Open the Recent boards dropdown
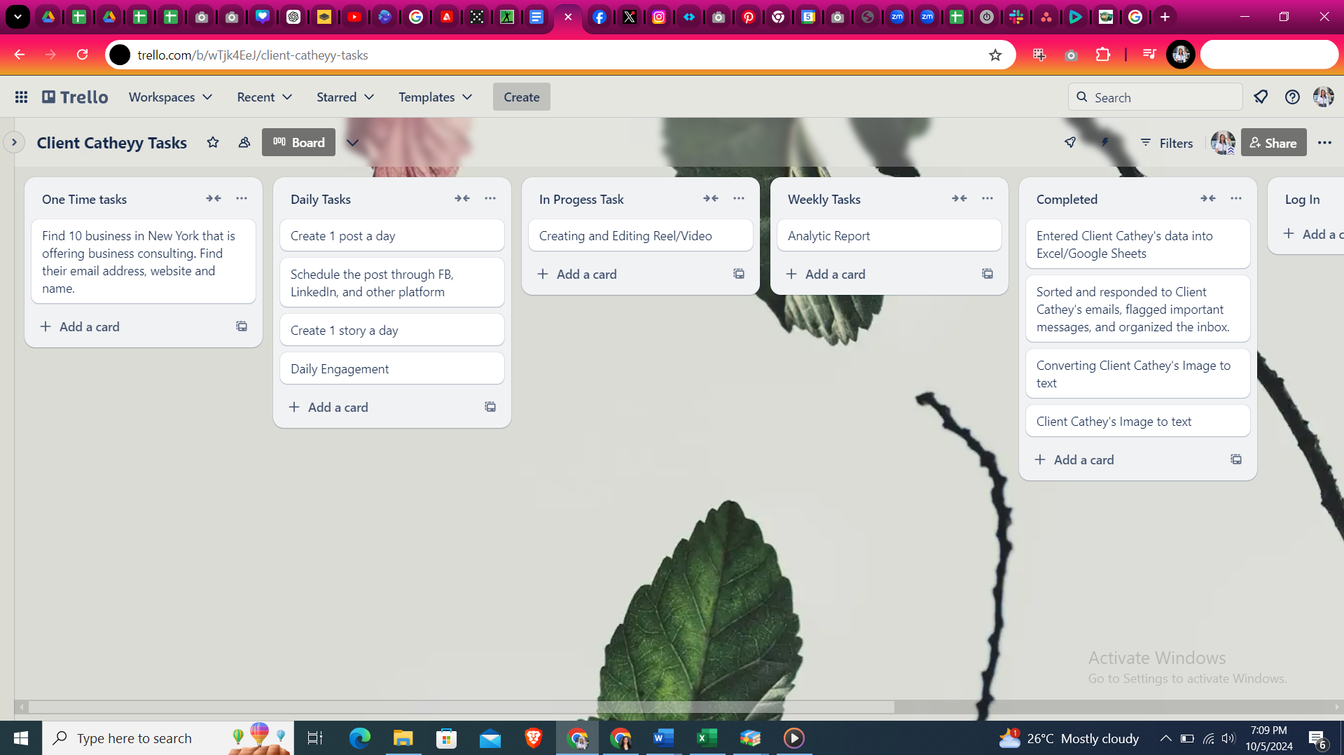 (264, 97)
